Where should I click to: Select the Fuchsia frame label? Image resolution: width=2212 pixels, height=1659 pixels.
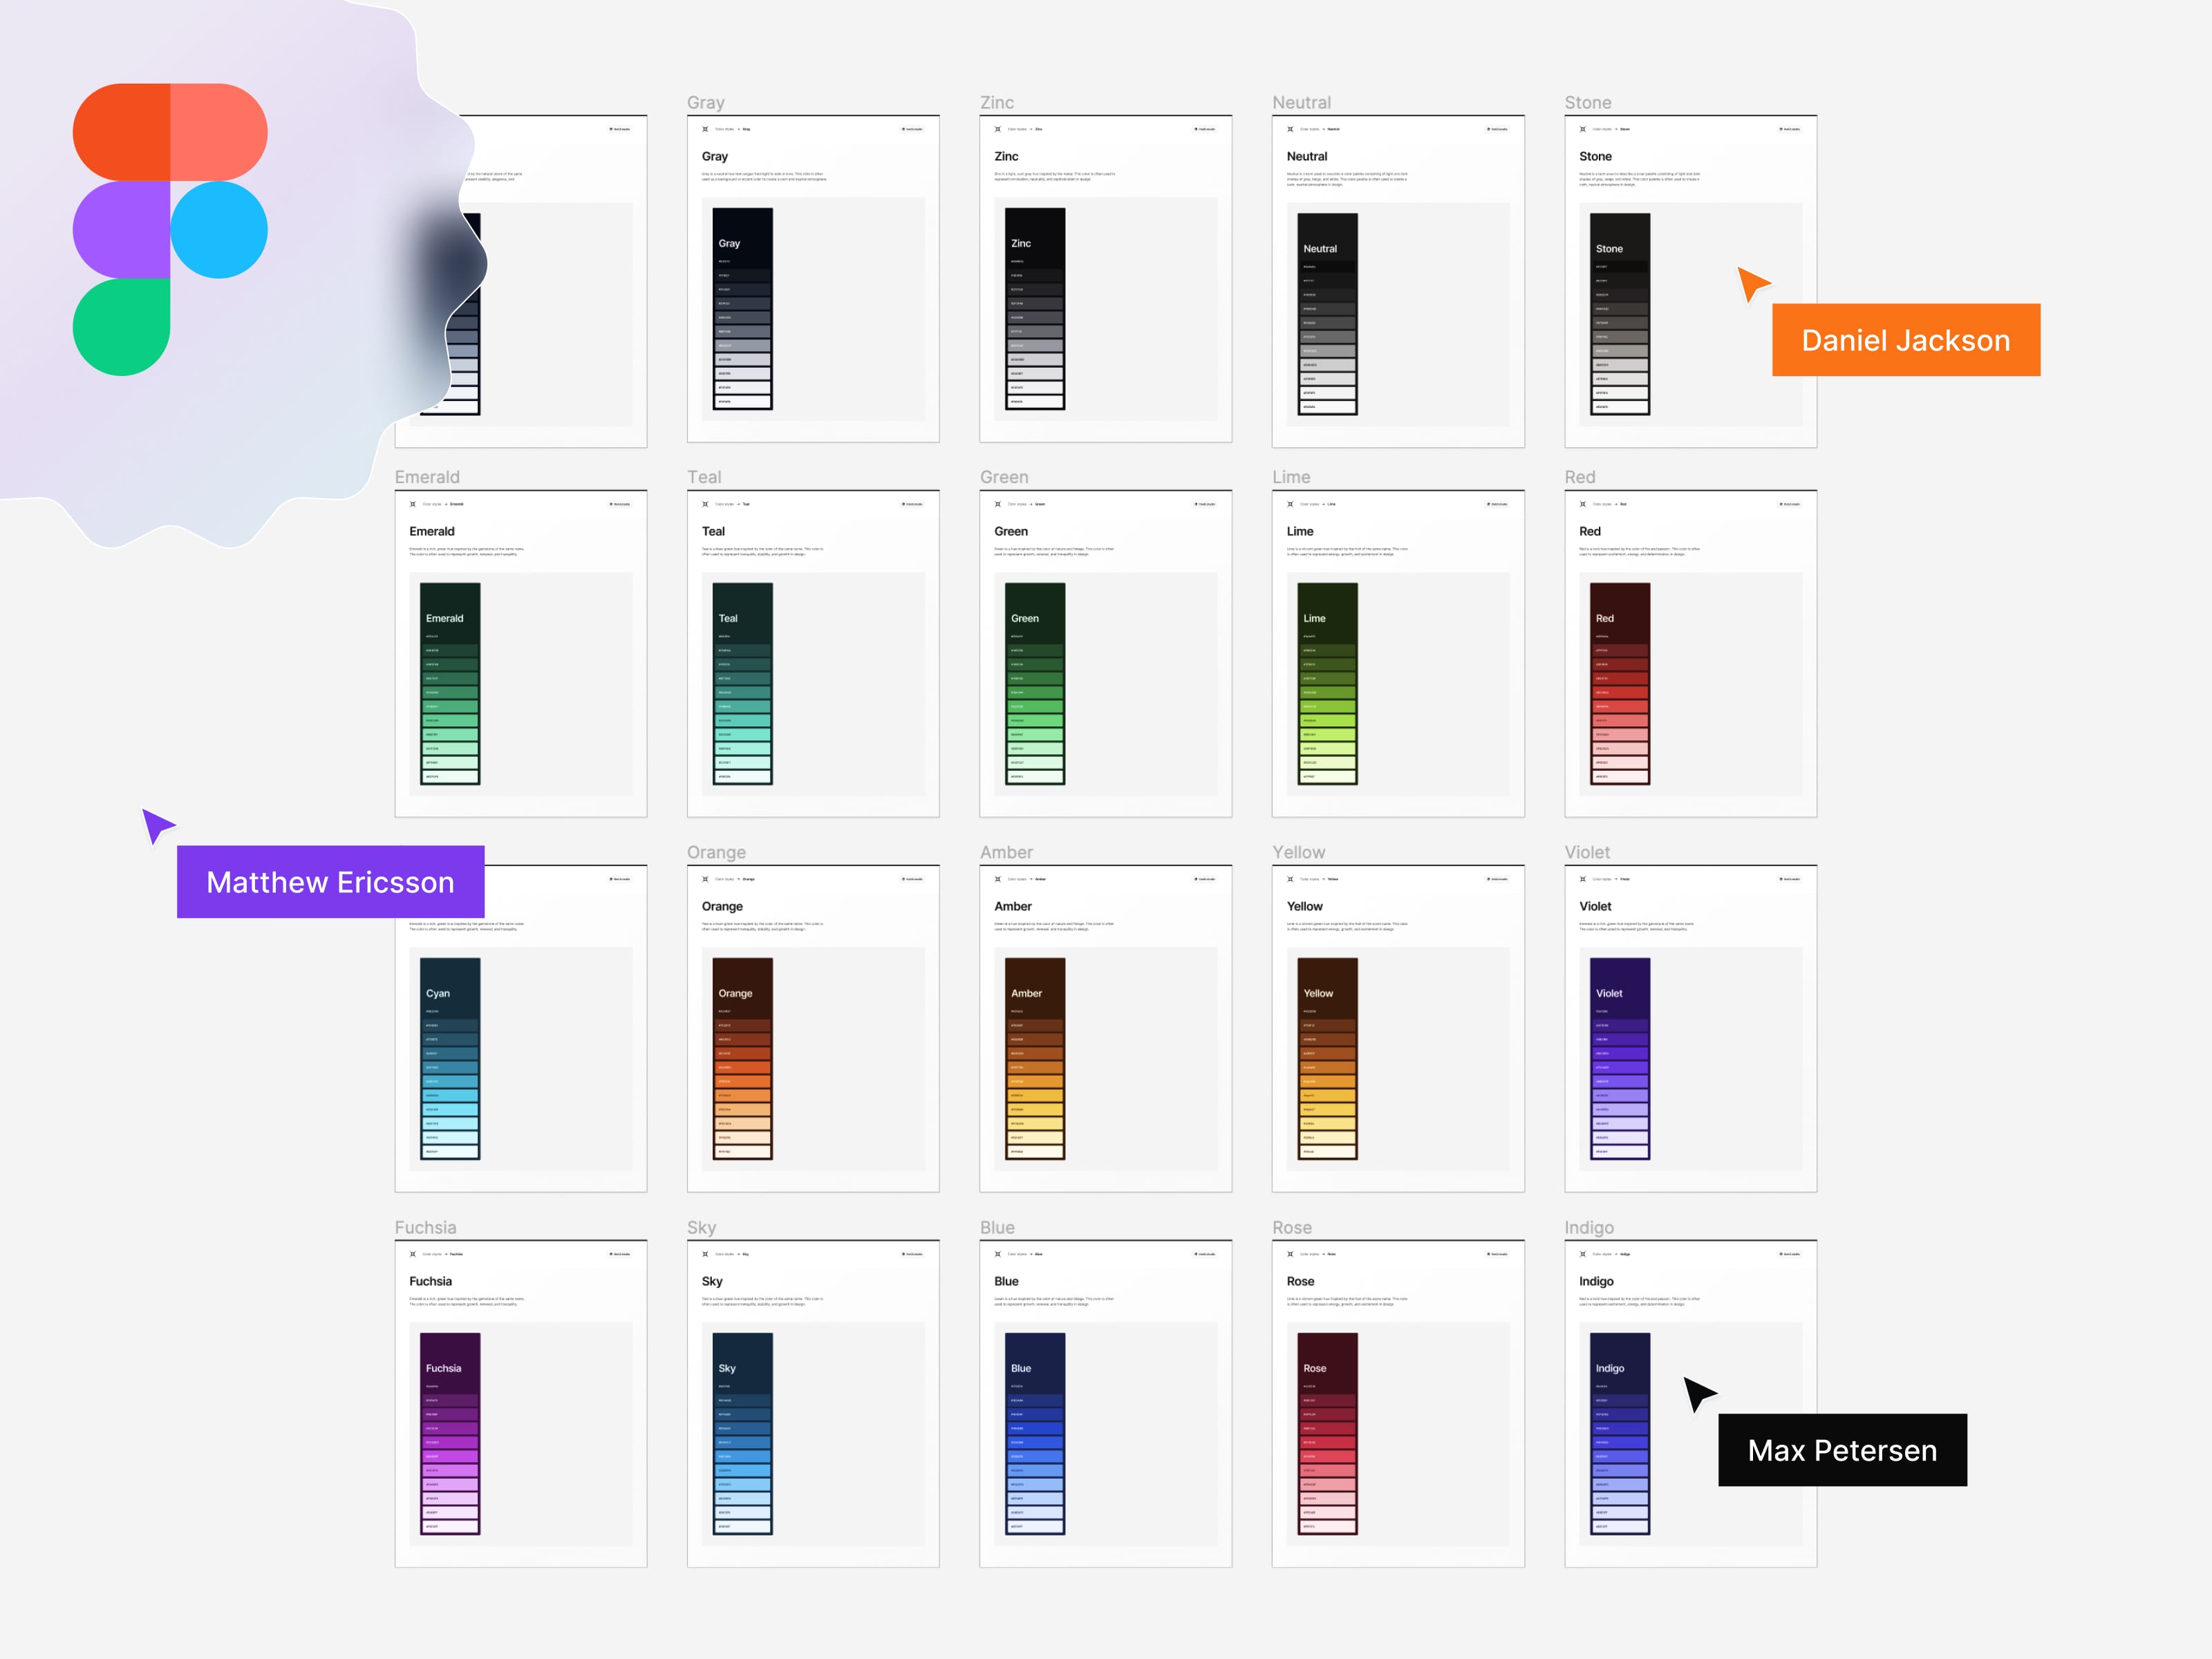[x=425, y=1227]
